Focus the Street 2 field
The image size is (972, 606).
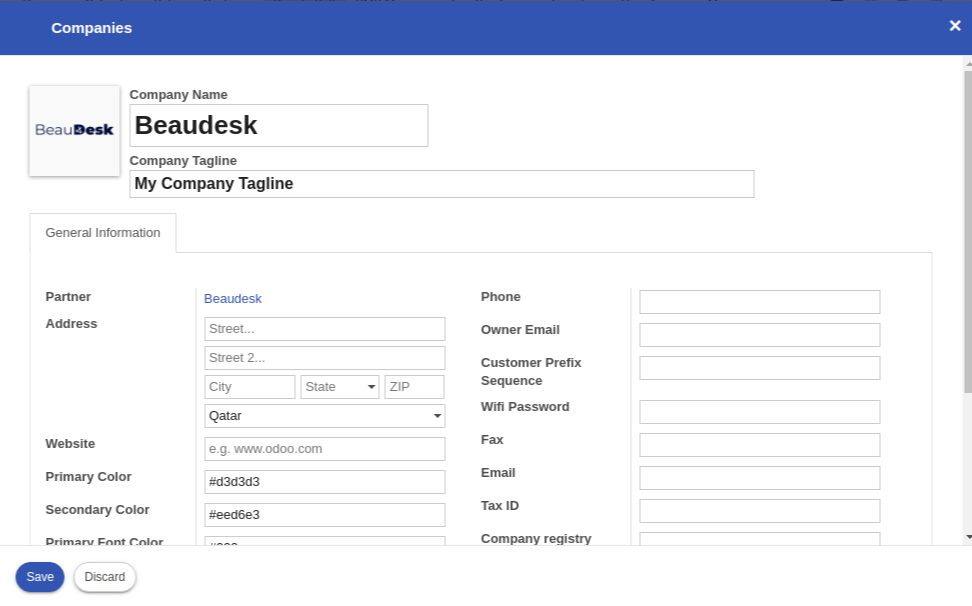pos(325,358)
